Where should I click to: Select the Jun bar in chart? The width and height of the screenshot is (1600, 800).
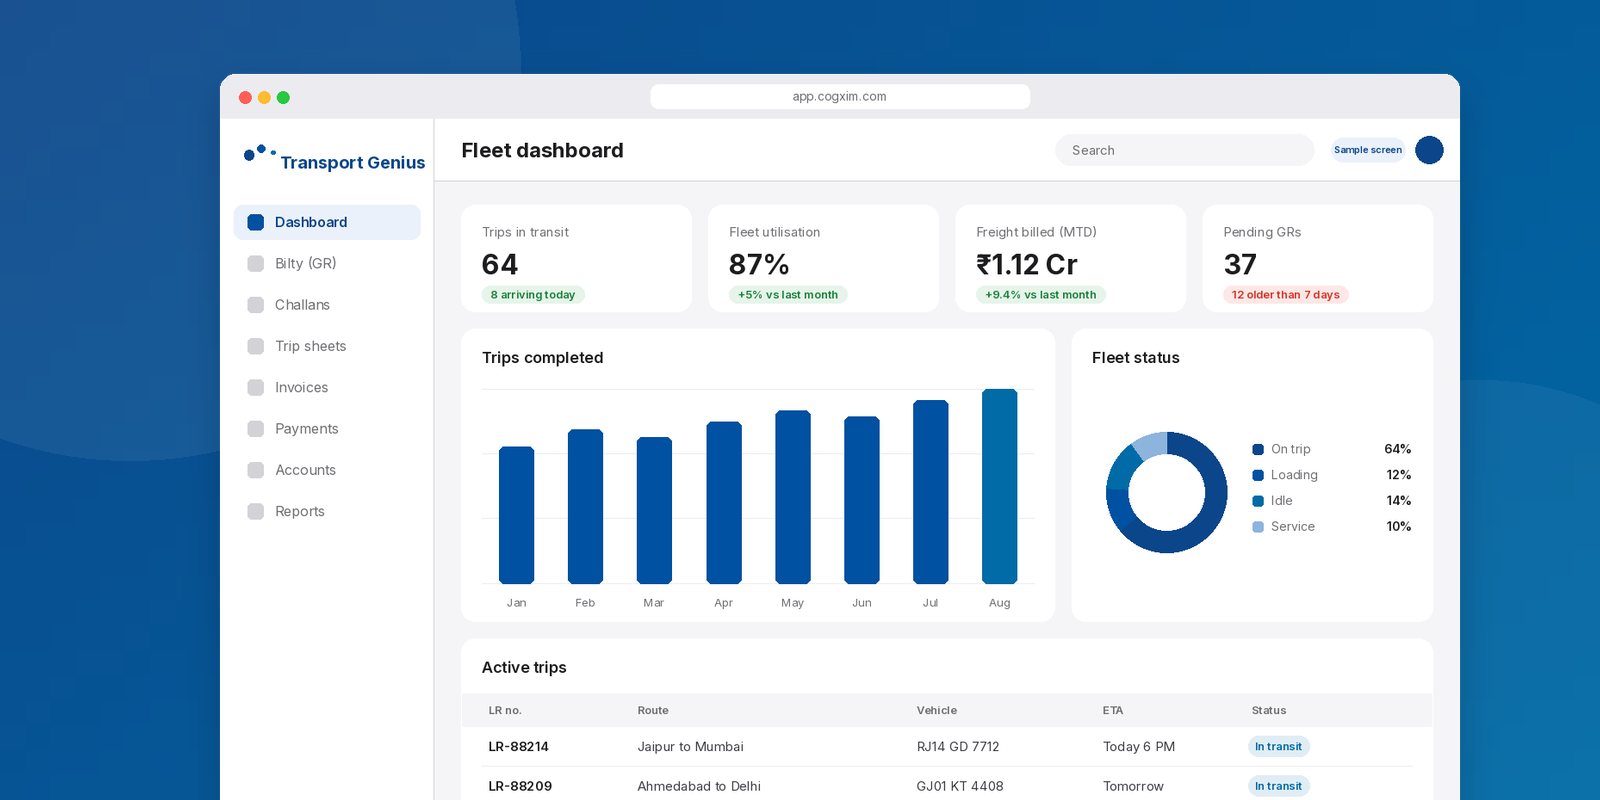tap(862, 500)
